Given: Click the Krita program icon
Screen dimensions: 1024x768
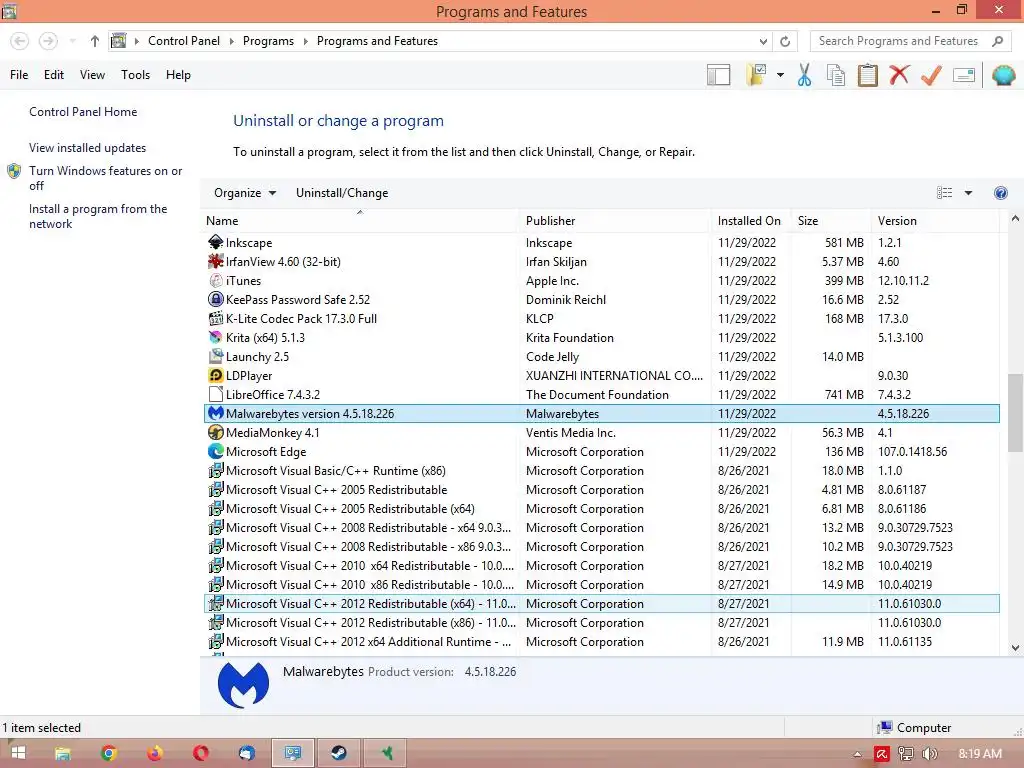Looking at the screenshot, I should pos(216,337).
